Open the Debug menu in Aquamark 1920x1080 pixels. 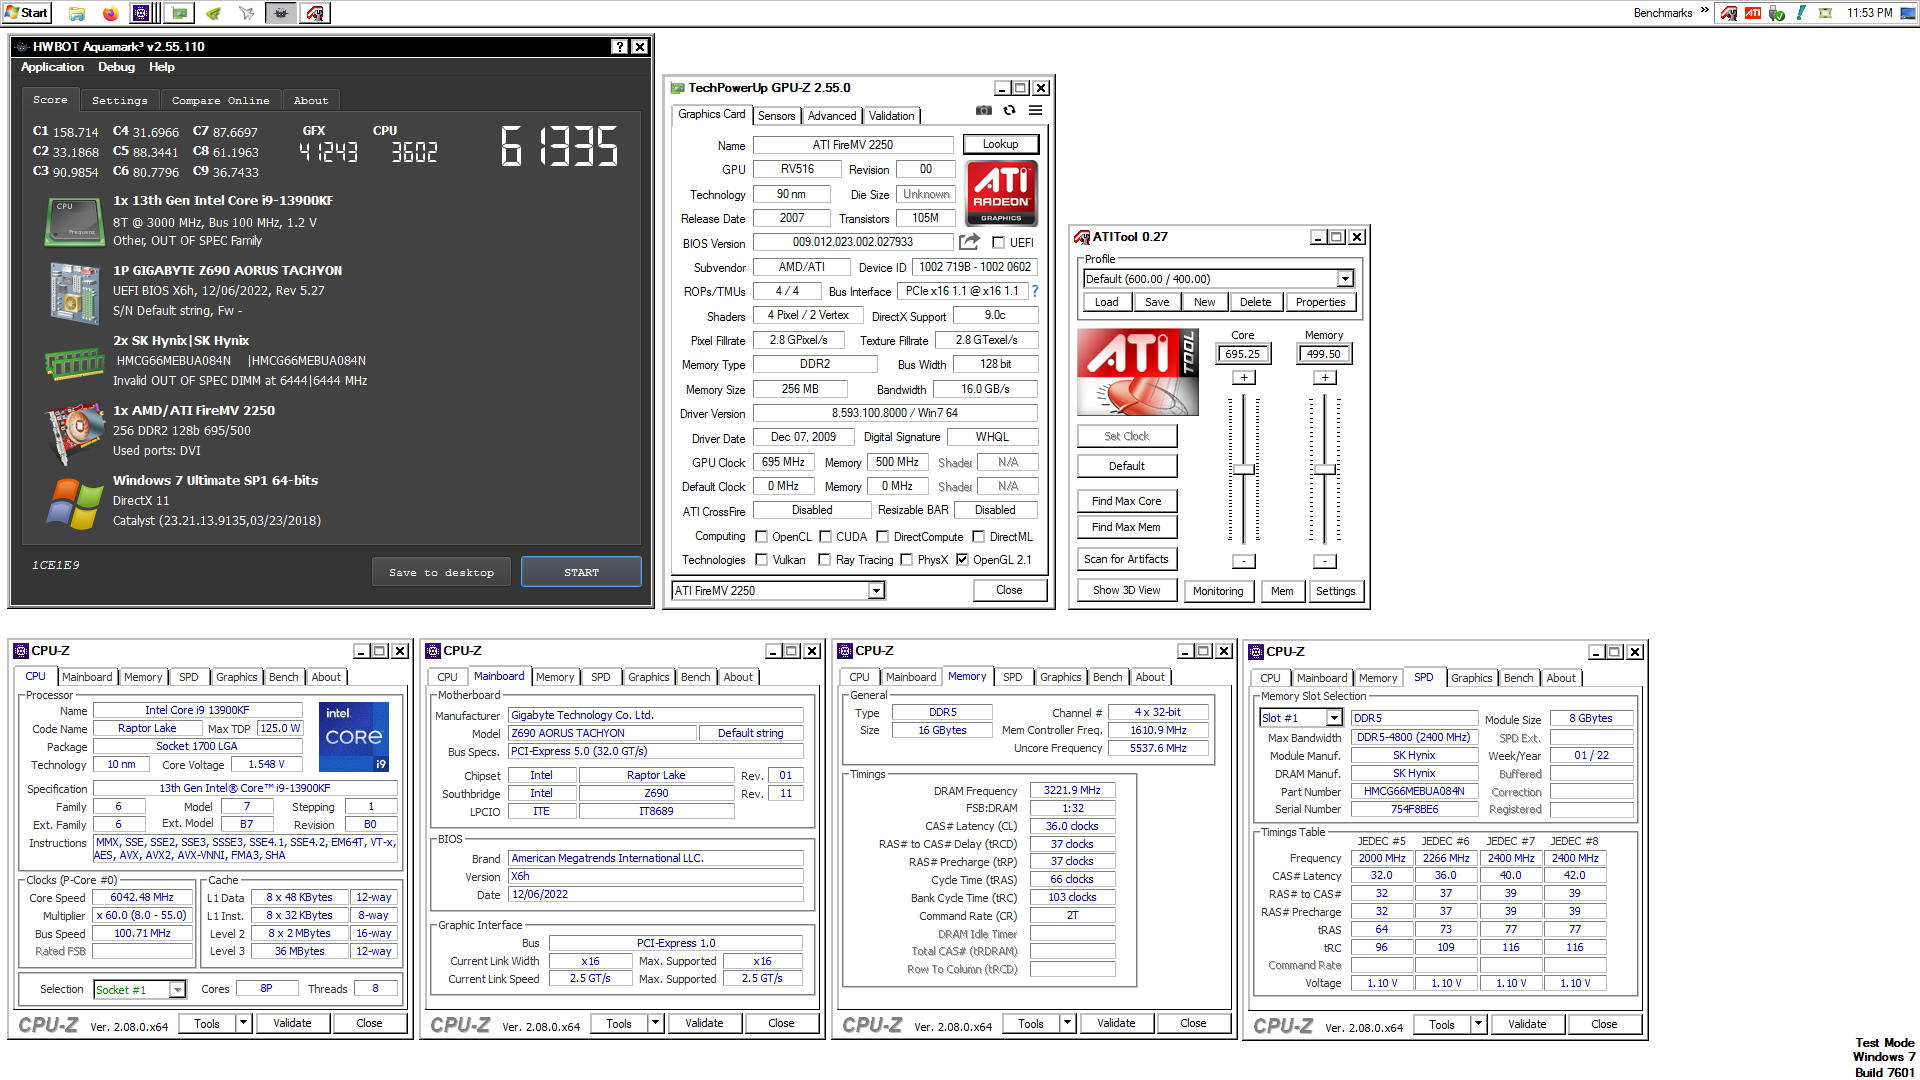(x=116, y=67)
